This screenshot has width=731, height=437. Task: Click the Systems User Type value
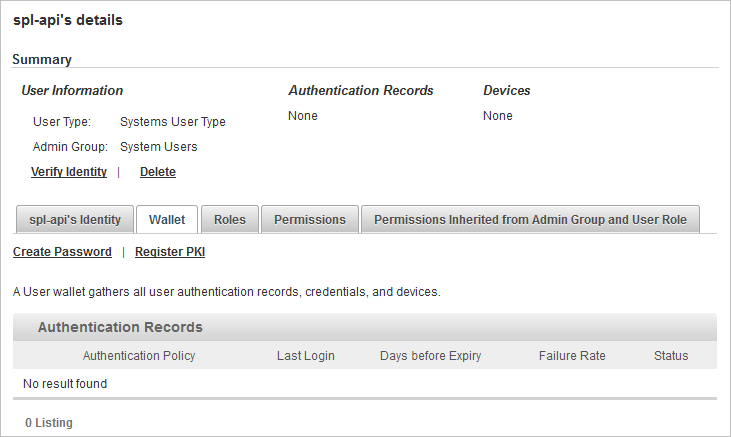coord(173,122)
